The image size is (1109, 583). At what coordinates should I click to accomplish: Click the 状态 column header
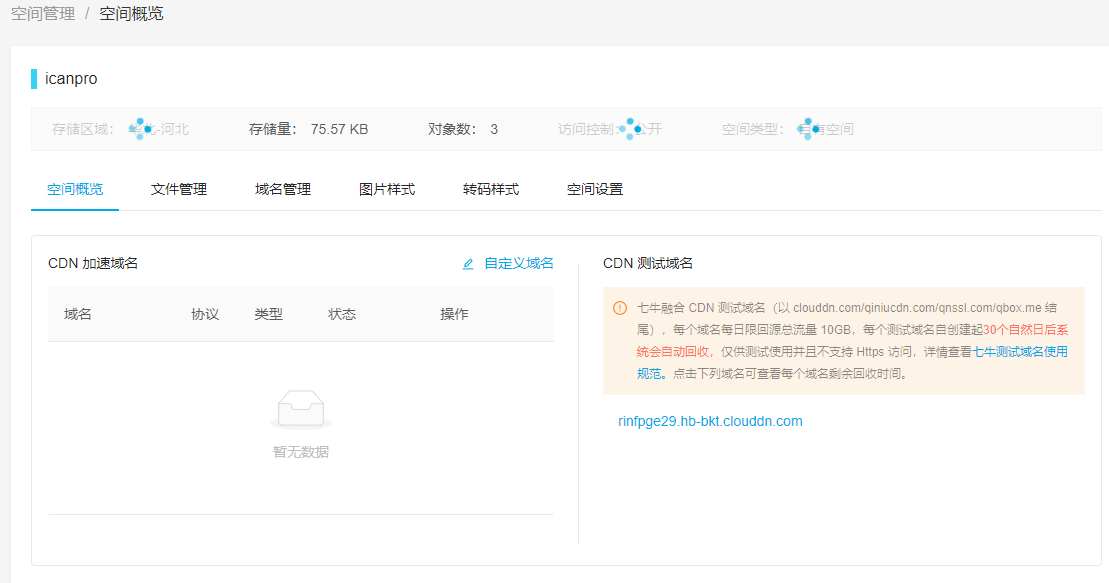342,314
